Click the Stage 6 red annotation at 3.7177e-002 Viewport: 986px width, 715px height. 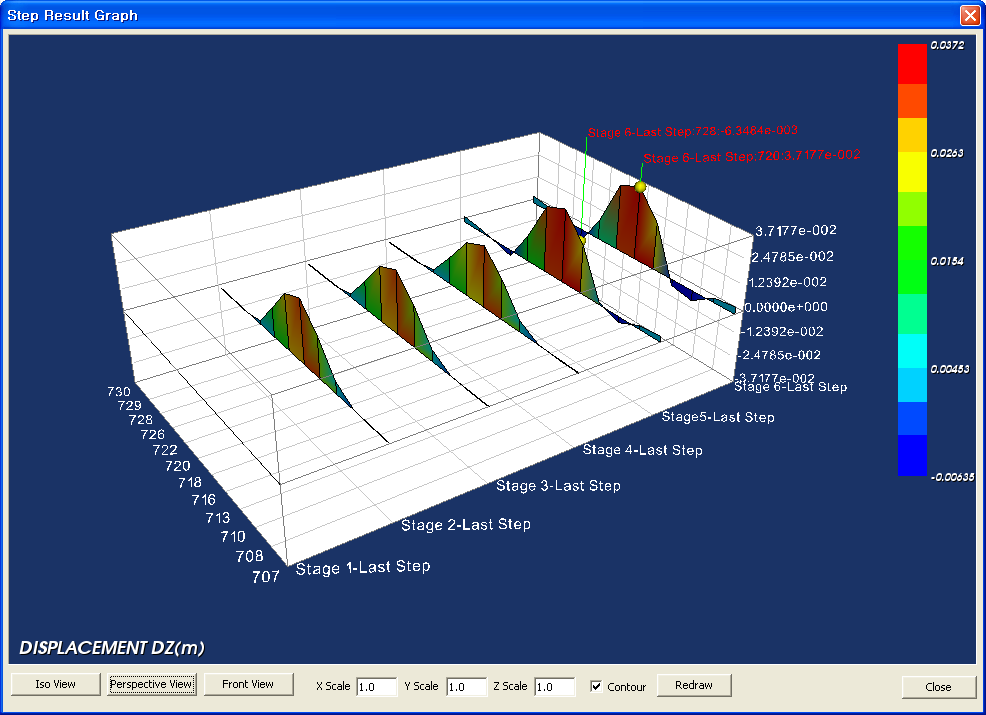point(751,156)
